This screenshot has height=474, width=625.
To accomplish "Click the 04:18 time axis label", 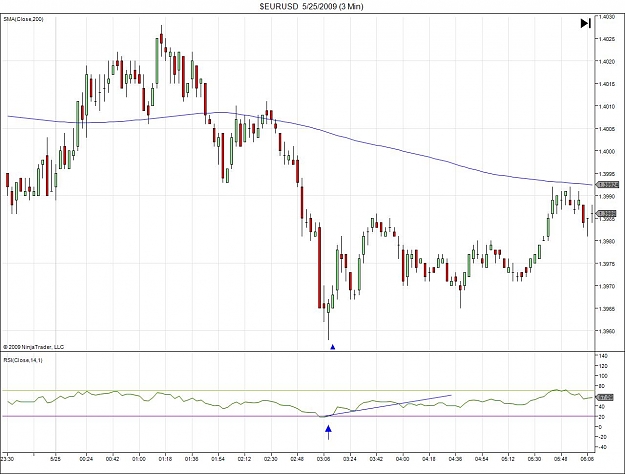I will [429, 459].
